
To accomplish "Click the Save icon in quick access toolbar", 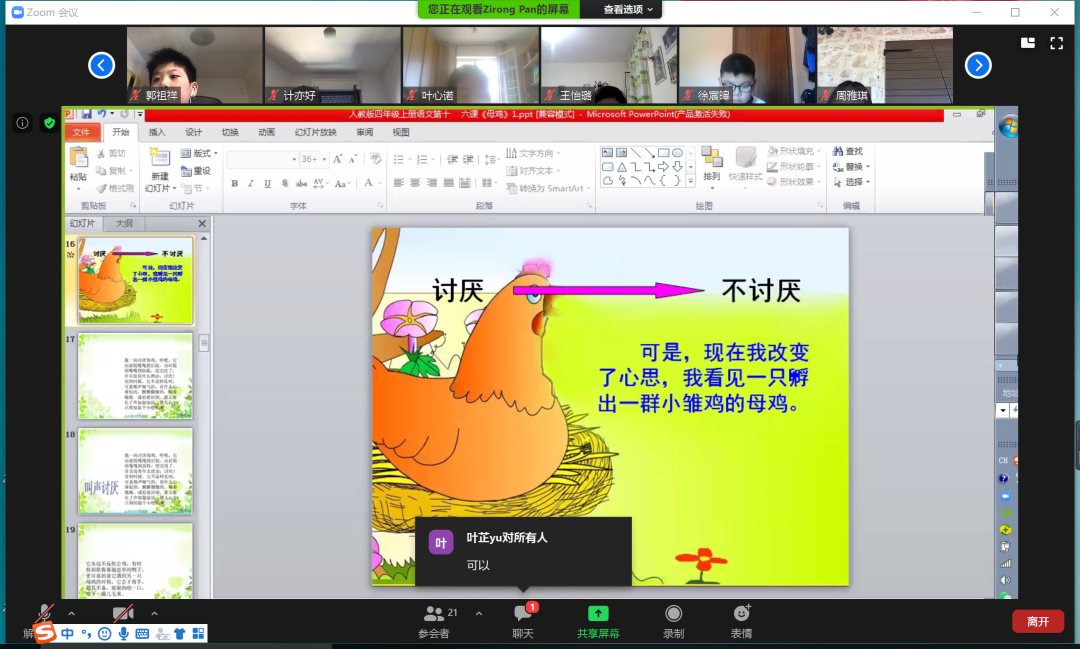I will 87,114.
